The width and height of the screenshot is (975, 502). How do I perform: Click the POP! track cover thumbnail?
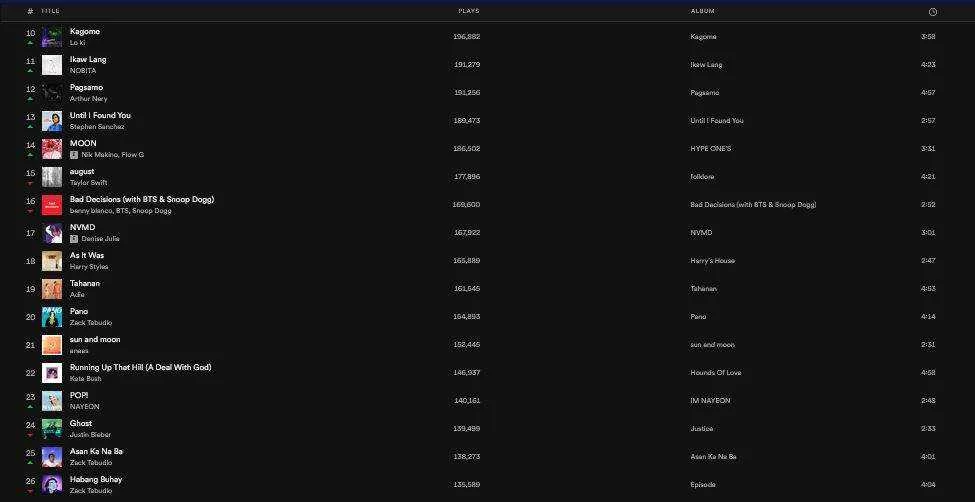click(x=52, y=401)
